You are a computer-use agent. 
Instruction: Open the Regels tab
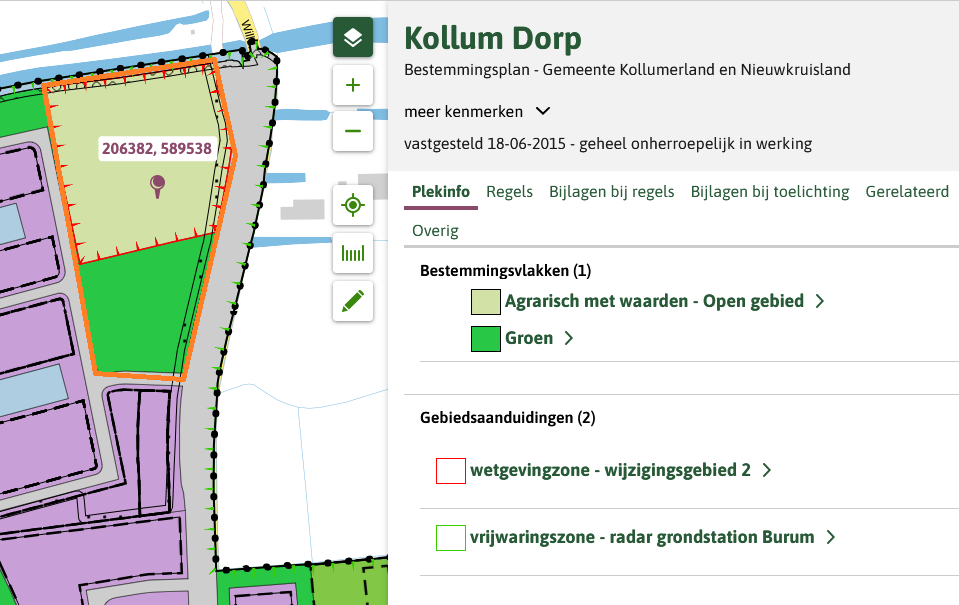point(509,191)
